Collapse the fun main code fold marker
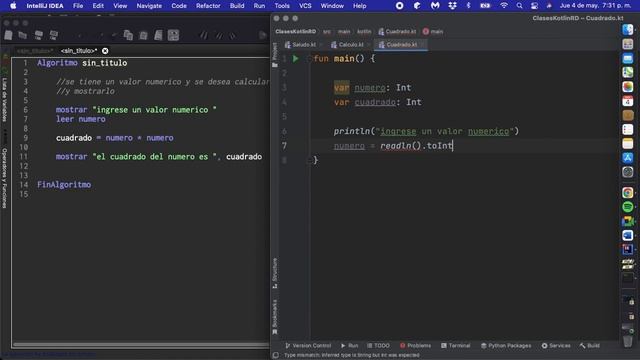The image size is (640, 360). [x=309, y=59]
